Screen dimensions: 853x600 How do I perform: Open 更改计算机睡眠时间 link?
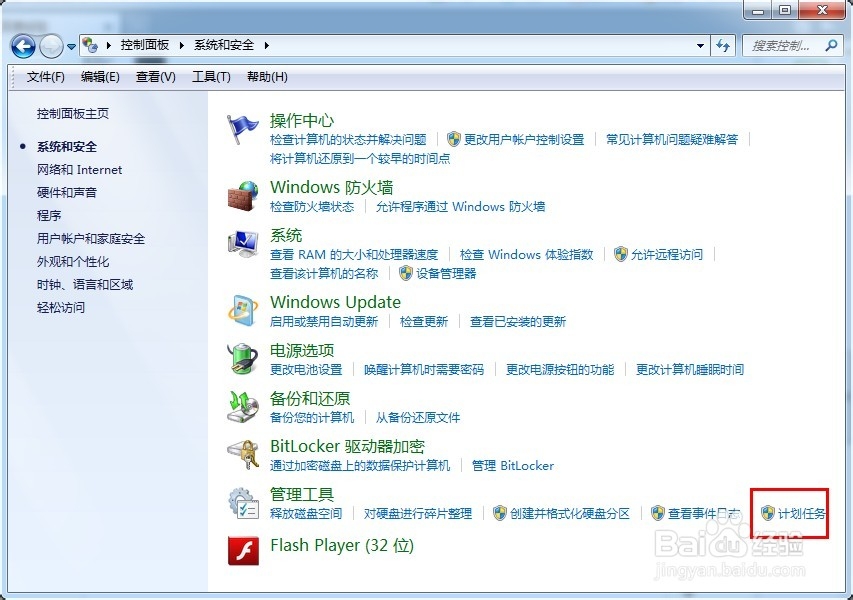pos(690,370)
